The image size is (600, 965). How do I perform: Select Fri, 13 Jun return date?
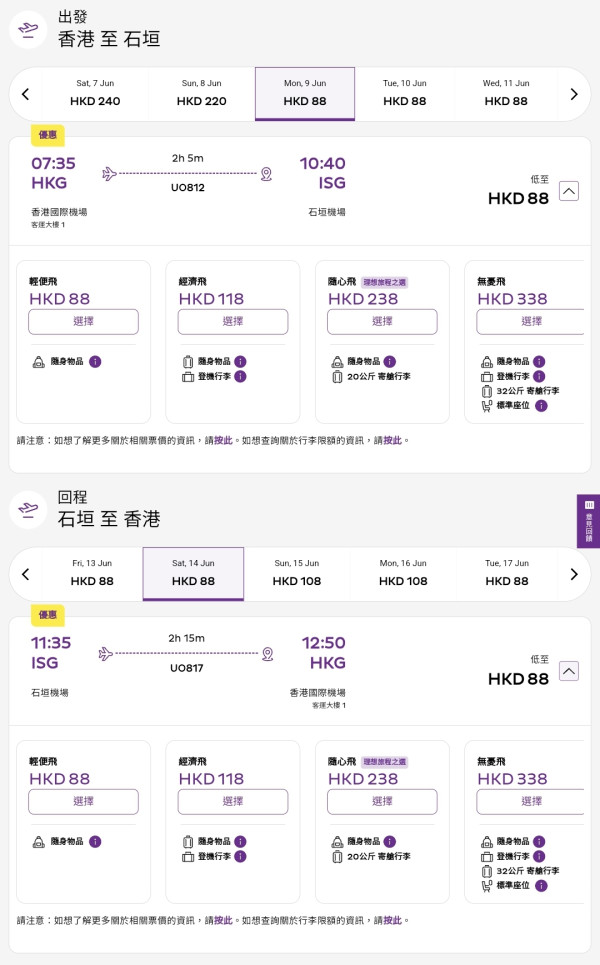92,574
